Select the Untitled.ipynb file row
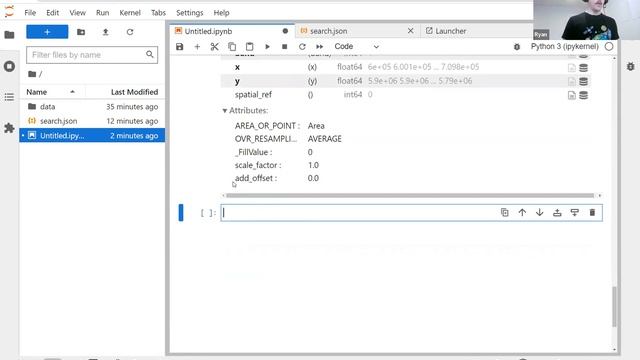Screen dimensions: 640x360 [92, 136]
